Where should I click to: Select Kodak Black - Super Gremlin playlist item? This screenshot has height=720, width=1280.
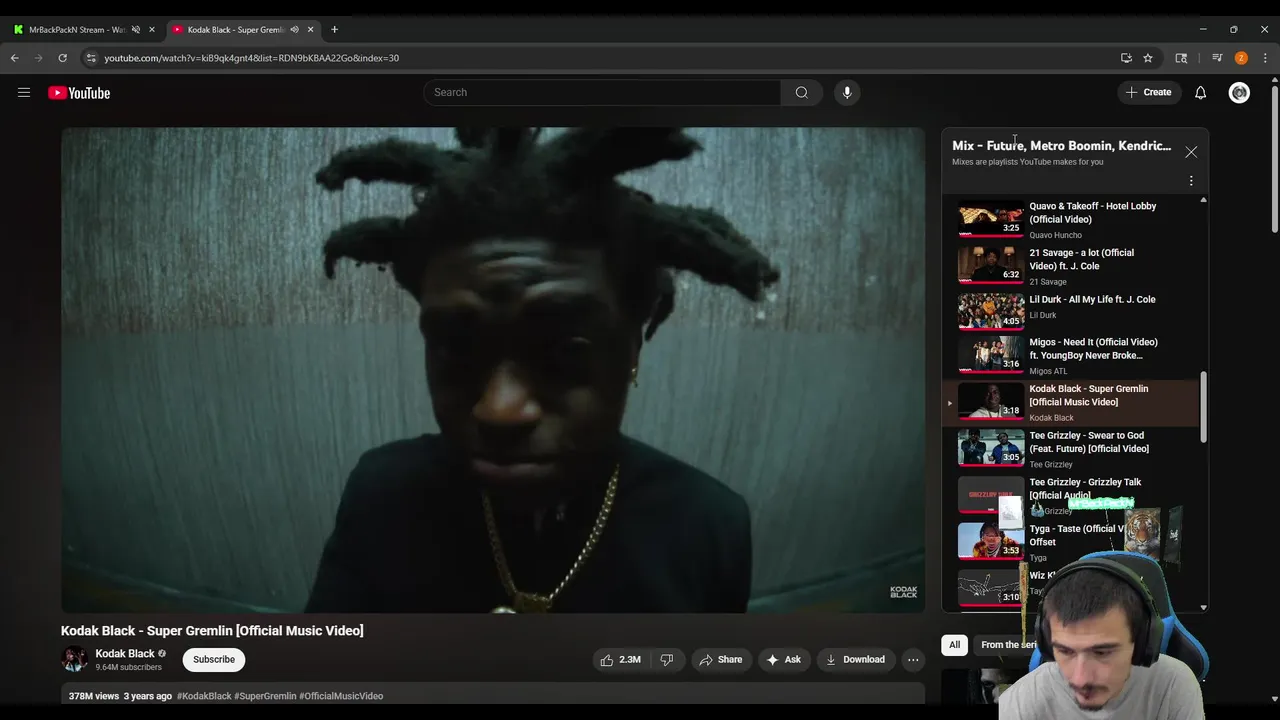click(x=1071, y=403)
